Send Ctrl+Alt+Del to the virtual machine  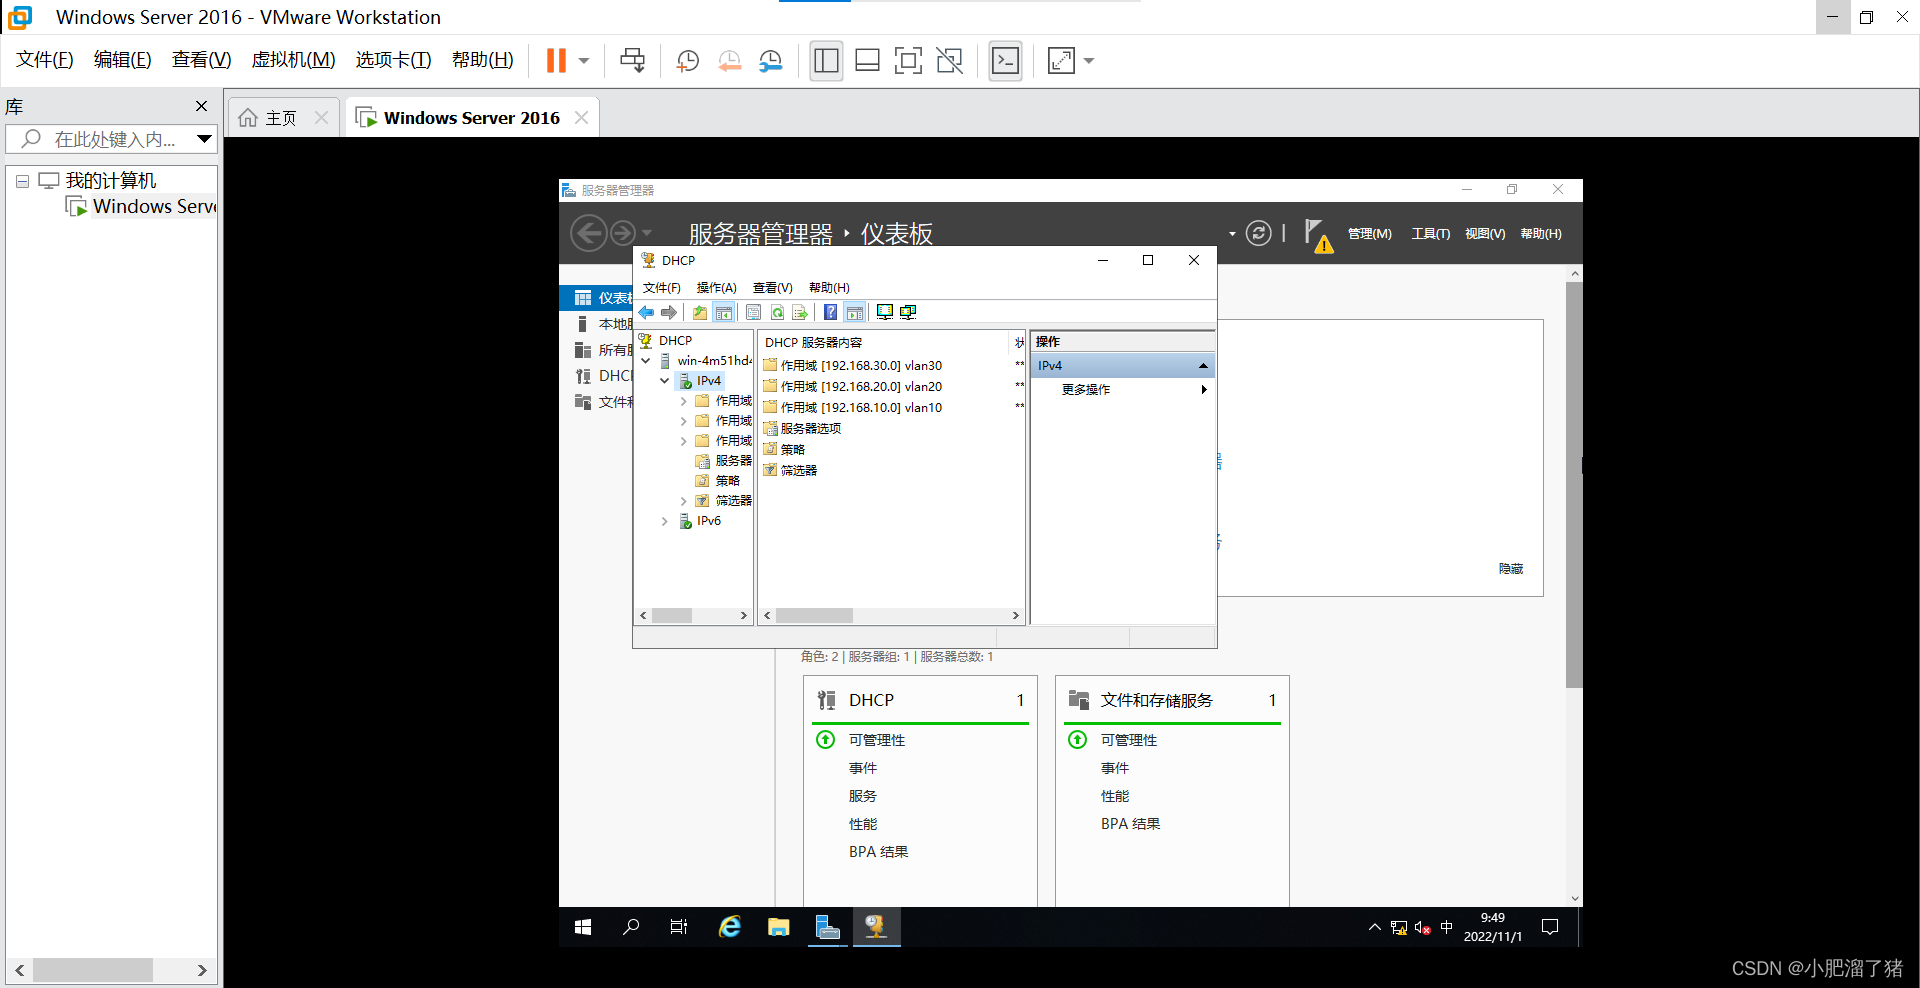(x=632, y=61)
